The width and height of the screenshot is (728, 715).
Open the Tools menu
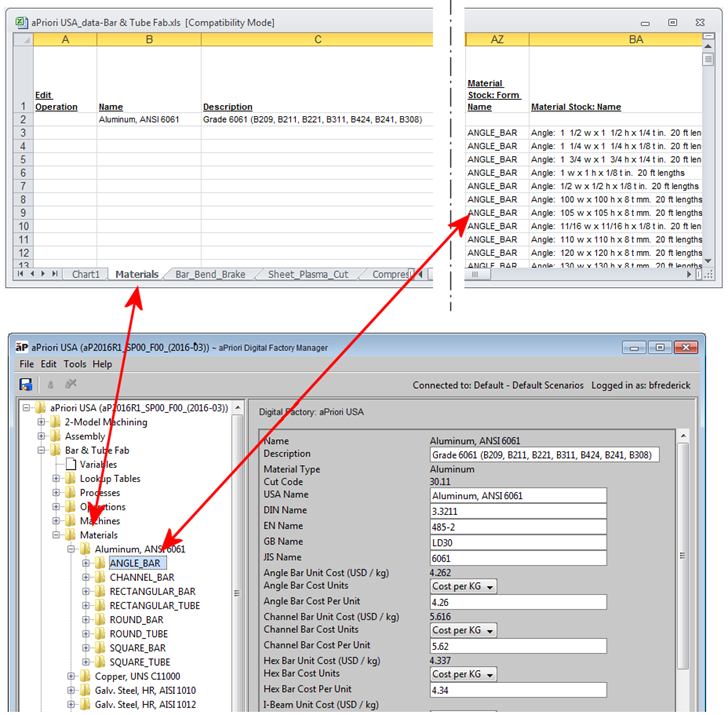tap(75, 364)
